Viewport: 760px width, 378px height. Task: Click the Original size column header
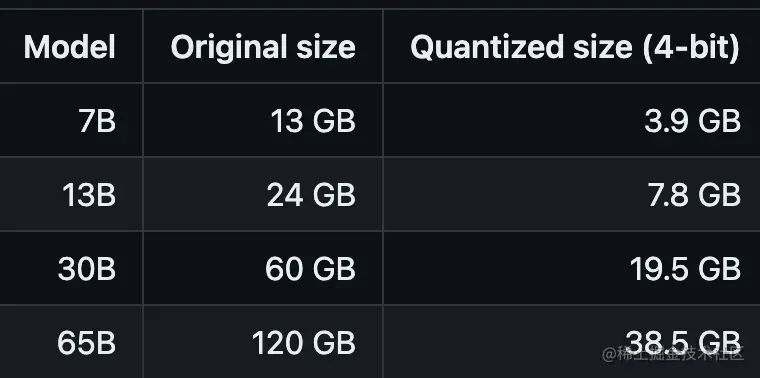coord(263,47)
